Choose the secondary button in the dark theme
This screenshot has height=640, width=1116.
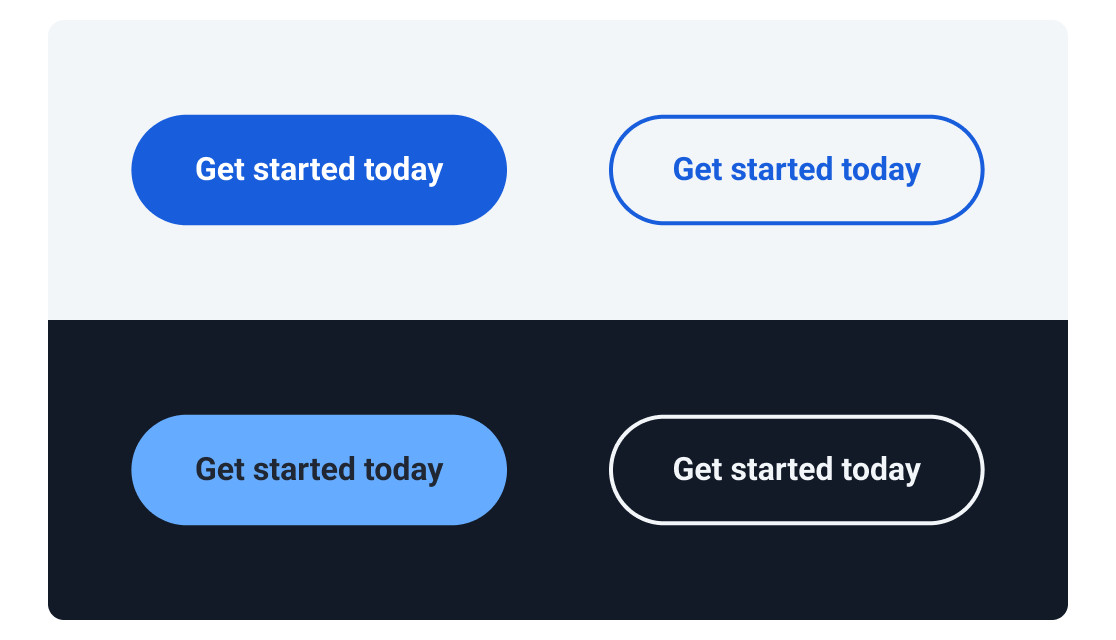point(796,470)
